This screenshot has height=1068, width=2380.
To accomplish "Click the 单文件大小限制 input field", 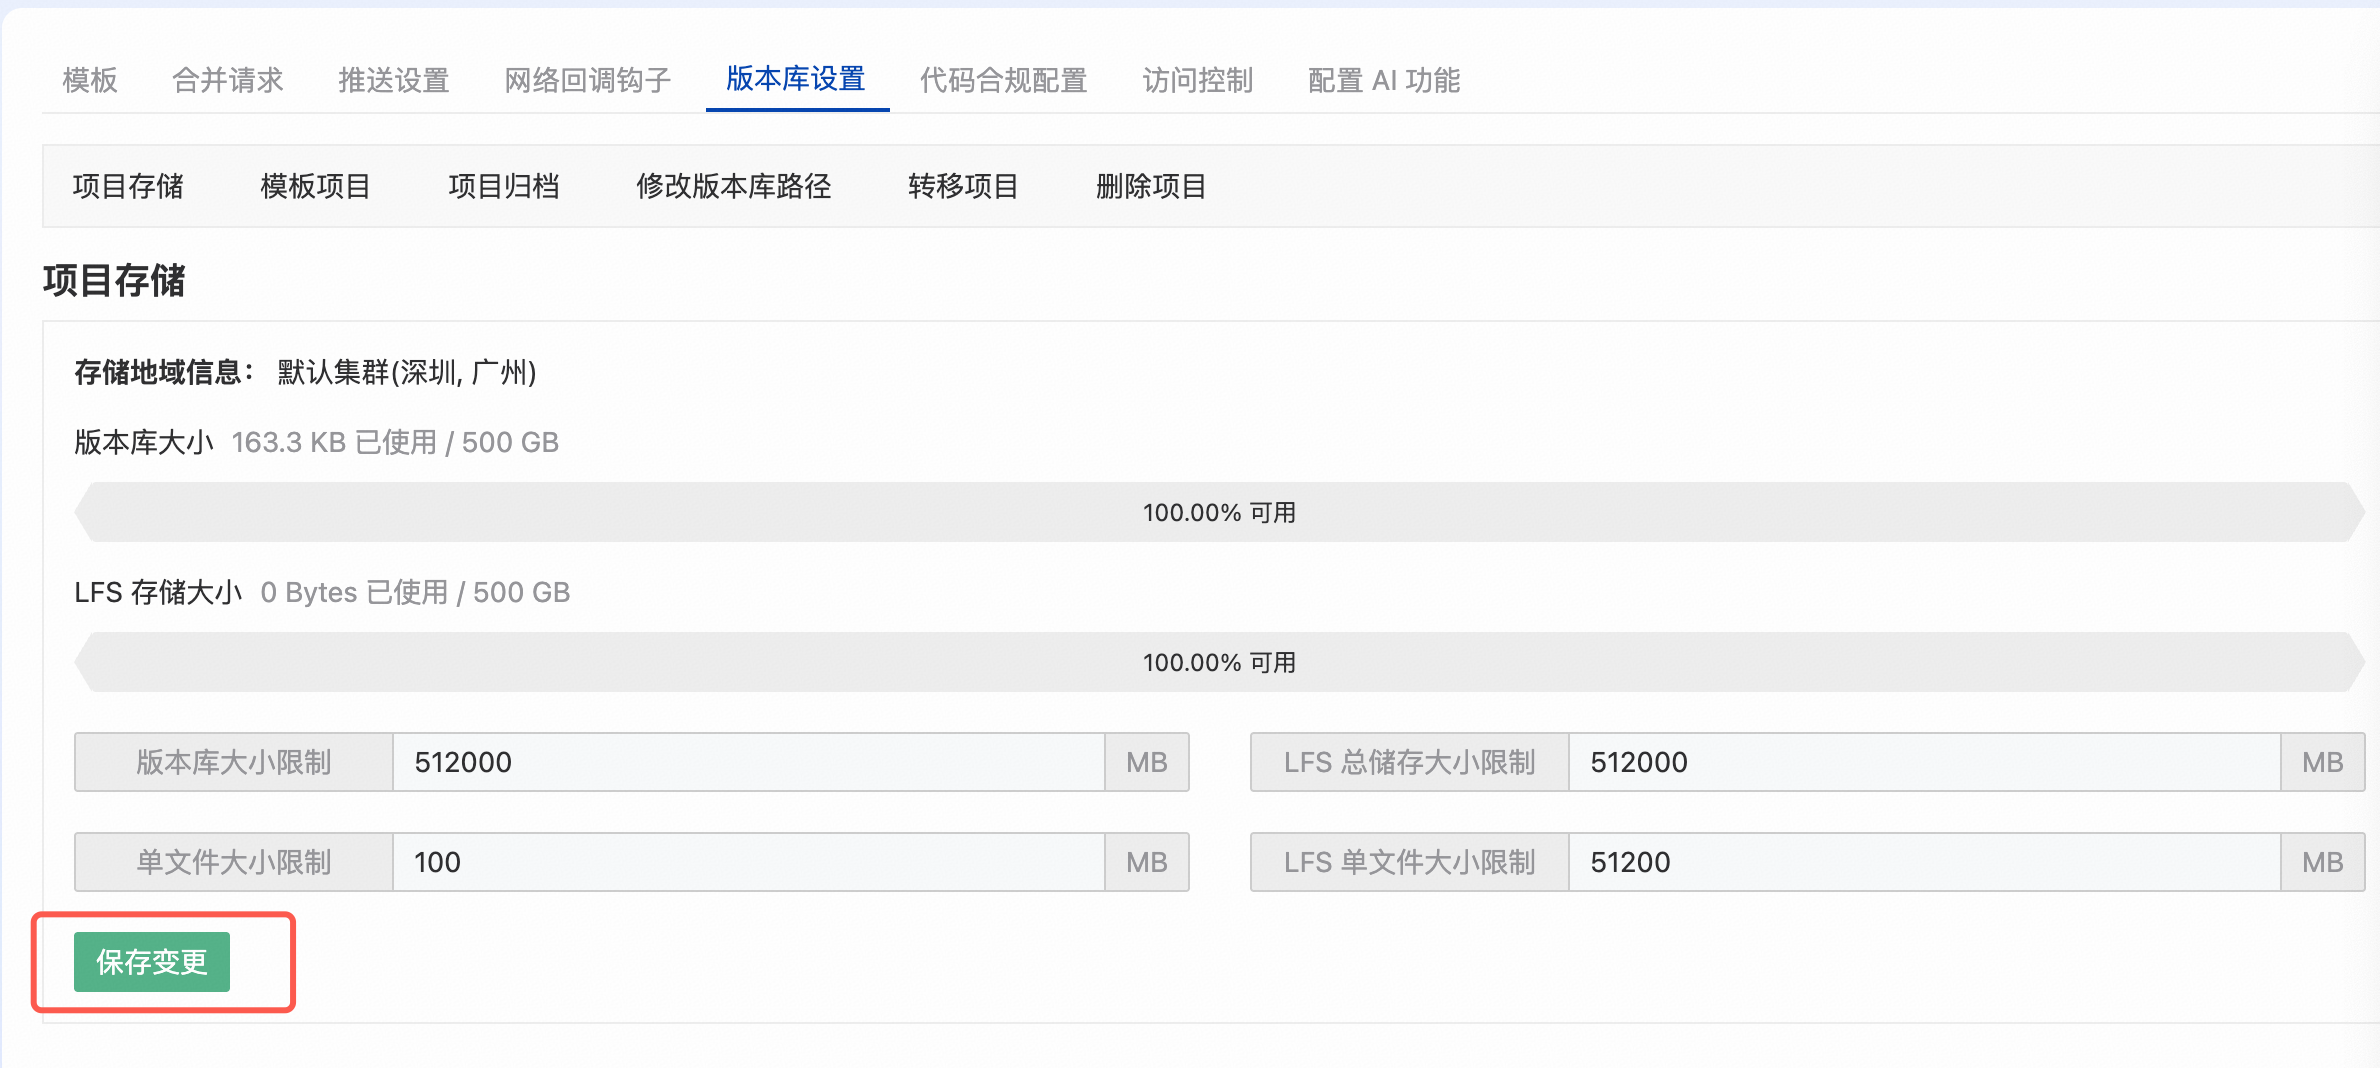I will click(748, 862).
